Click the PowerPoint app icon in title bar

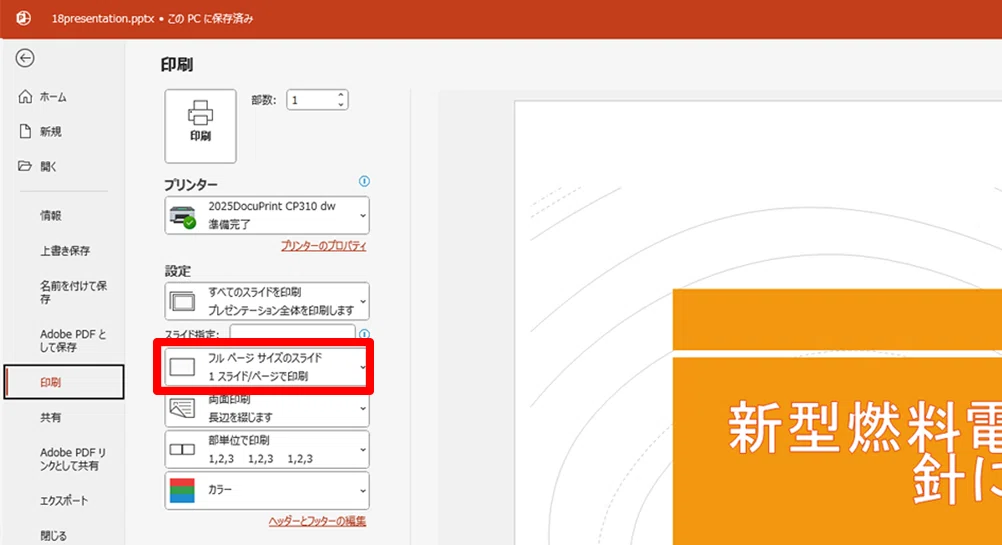click(x=24, y=18)
